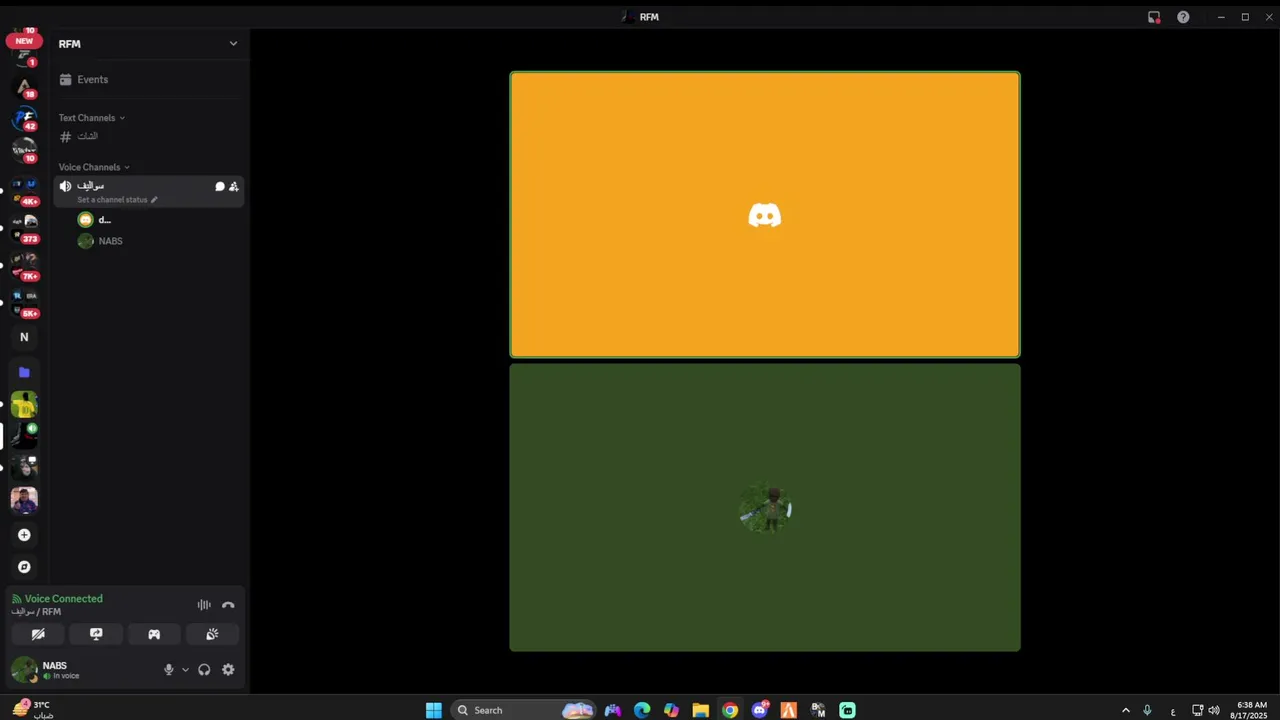This screenshot has width=1280, height=720.
Task: Select the orange Discord-logo video tile
Action: click(765, 214)
